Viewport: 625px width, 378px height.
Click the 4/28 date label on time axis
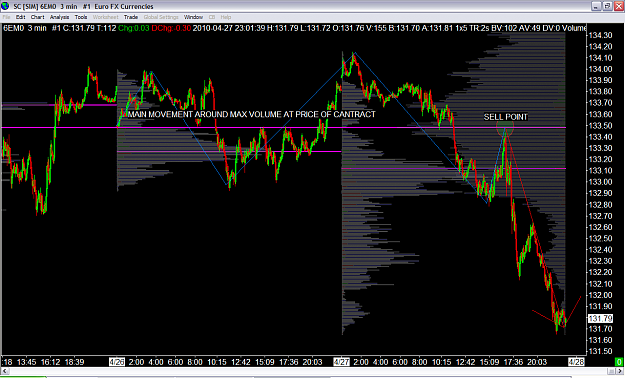click(576, 362)
